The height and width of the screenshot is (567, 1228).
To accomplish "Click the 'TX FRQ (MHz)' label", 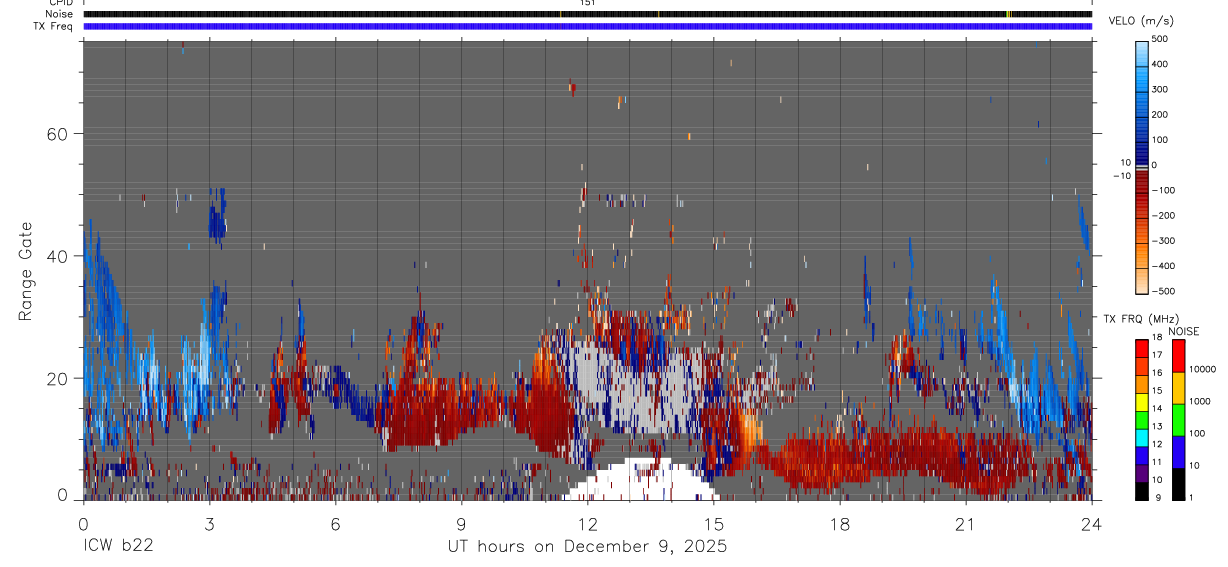I will [x=1141, y=318].
